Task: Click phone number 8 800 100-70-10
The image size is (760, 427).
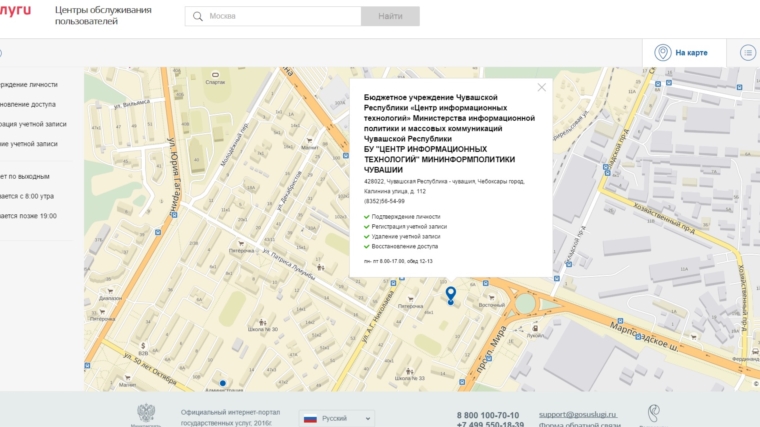Action: pyautogui.click(x=488, y=415)
